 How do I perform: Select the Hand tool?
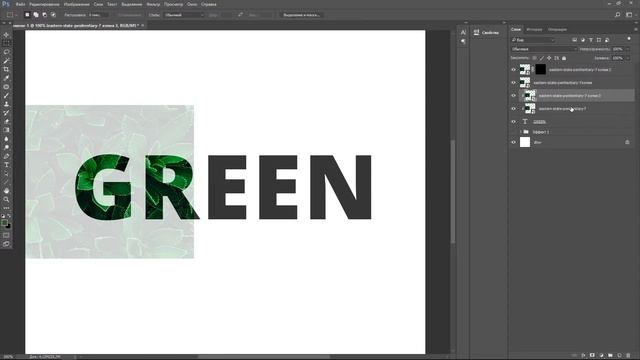[x=6, y=191]
